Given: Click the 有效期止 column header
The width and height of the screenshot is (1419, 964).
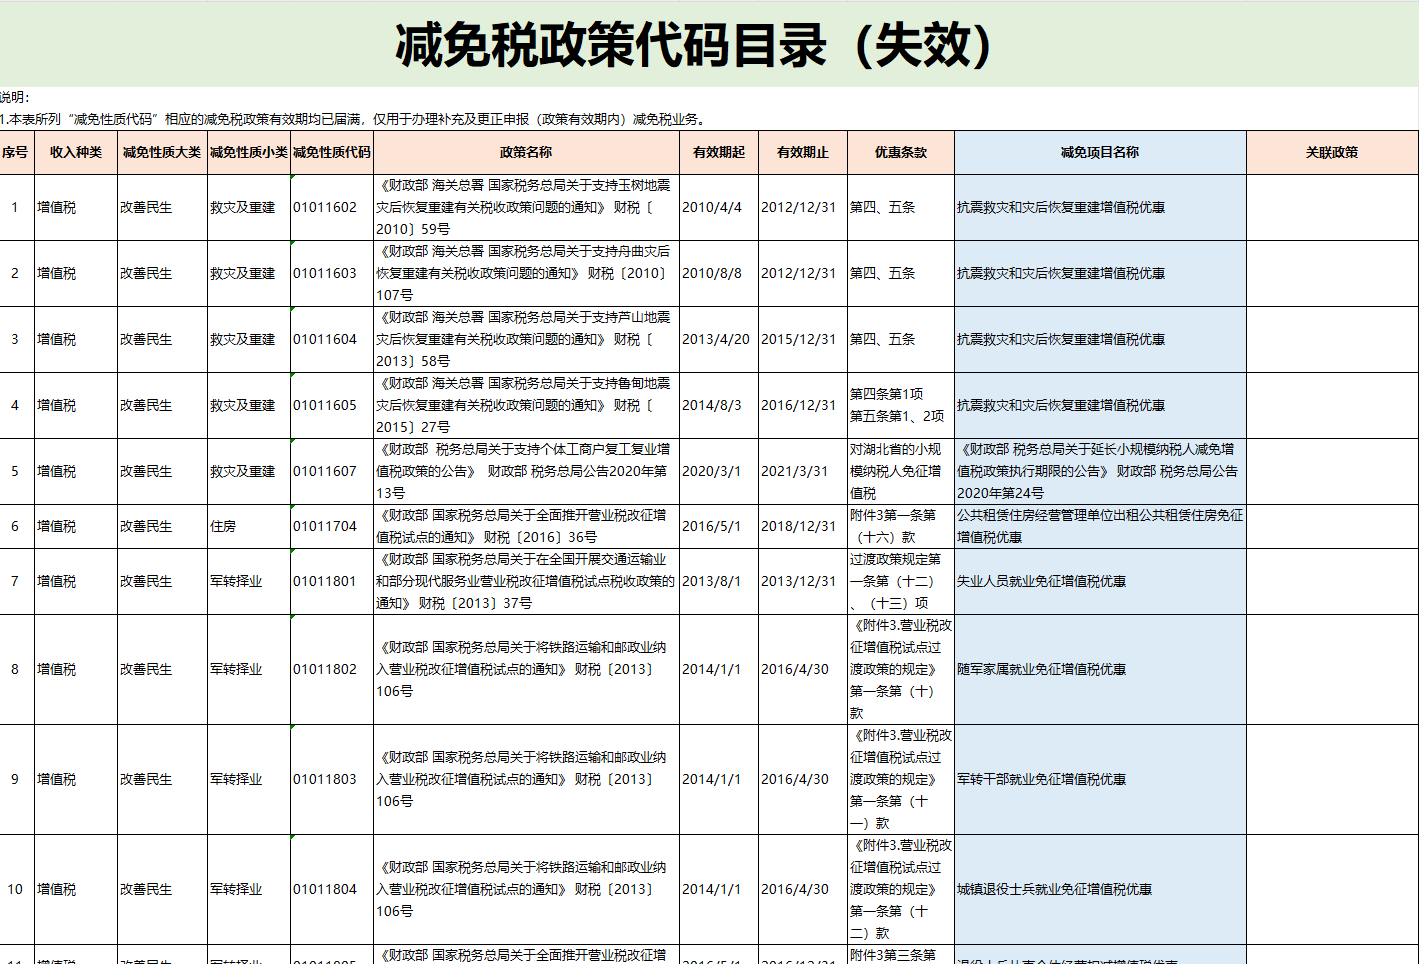Looking at the screenshot, I should tap(803, 152).
